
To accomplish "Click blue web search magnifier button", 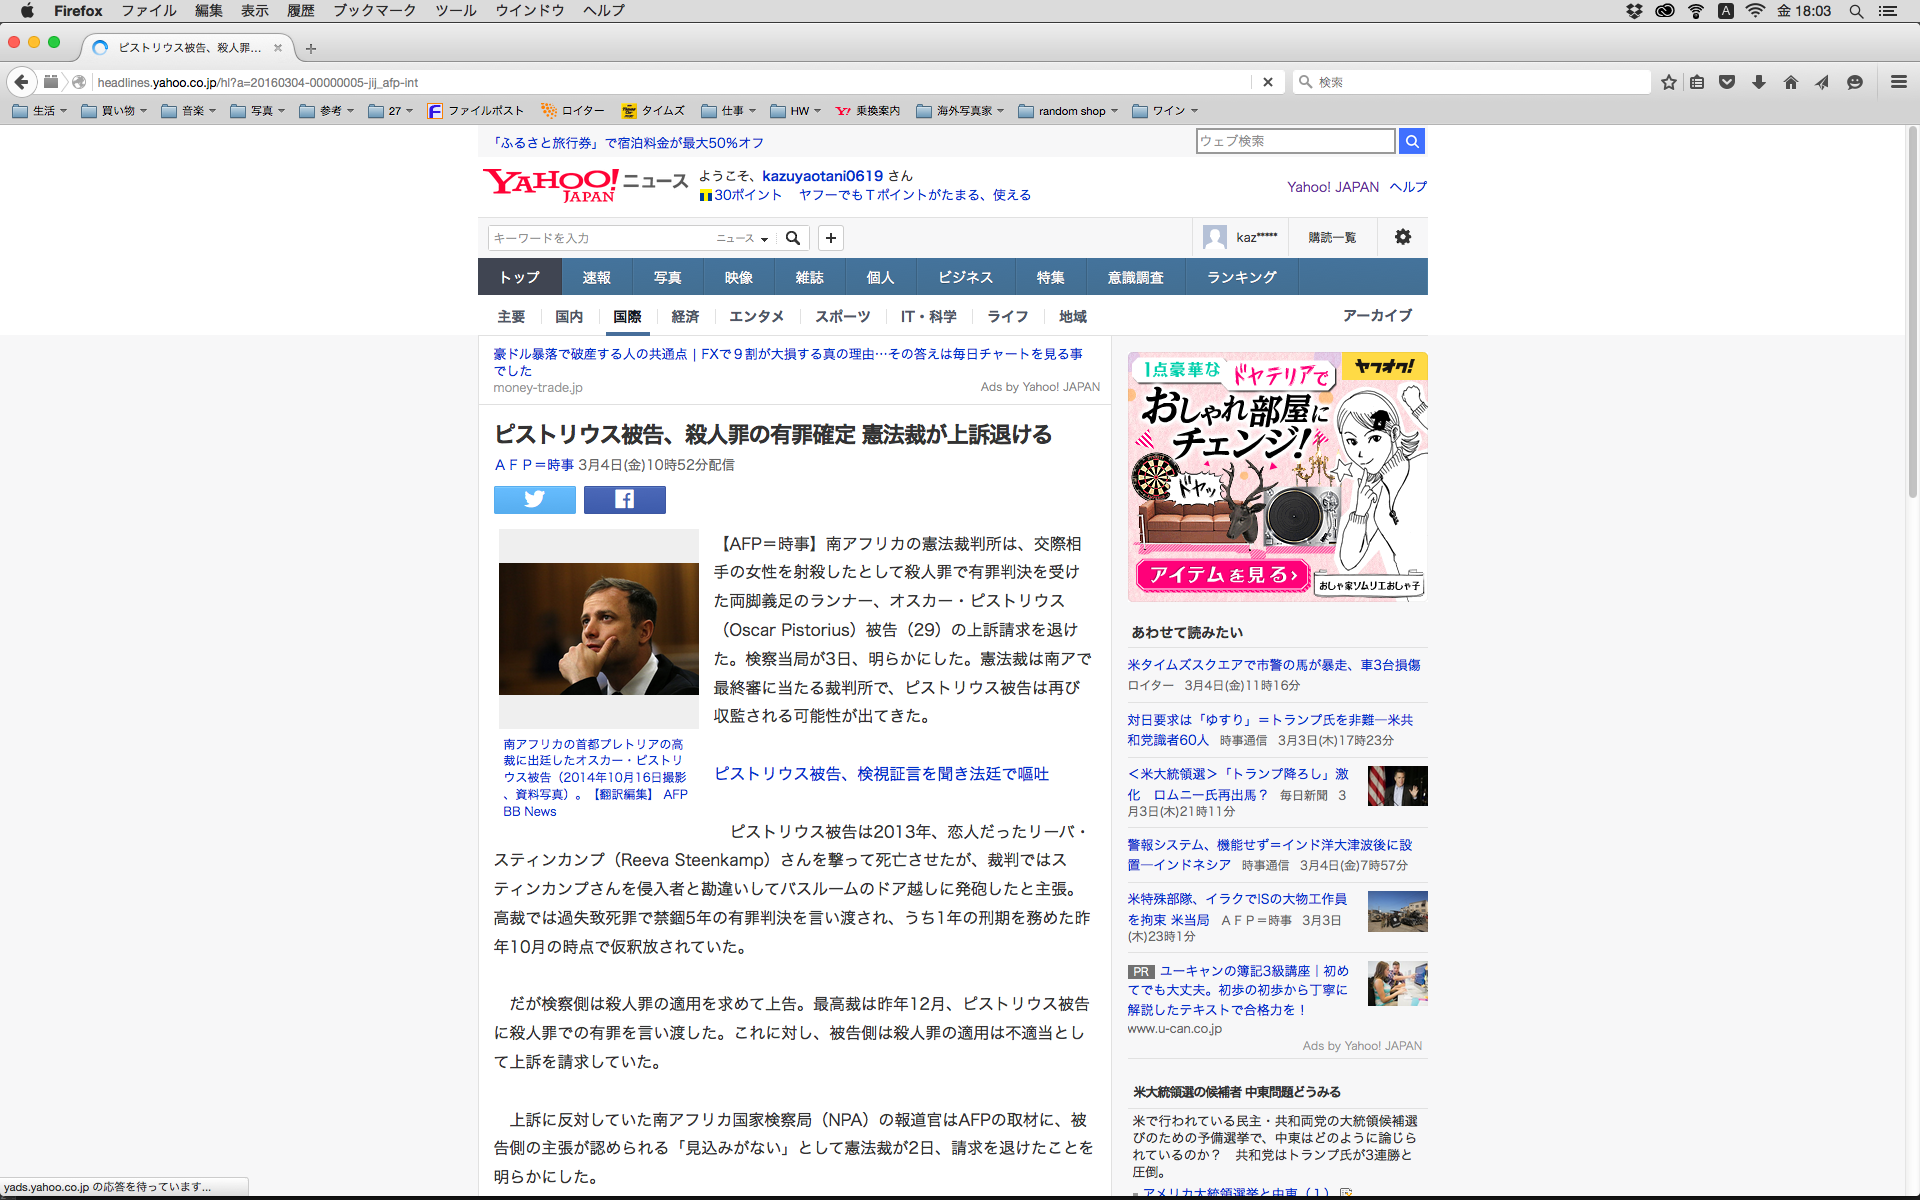I will click(1411, 141).
